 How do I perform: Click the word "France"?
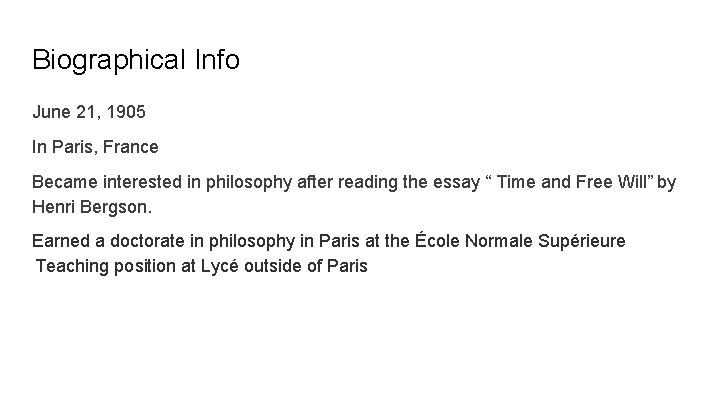tap(133, 147)
